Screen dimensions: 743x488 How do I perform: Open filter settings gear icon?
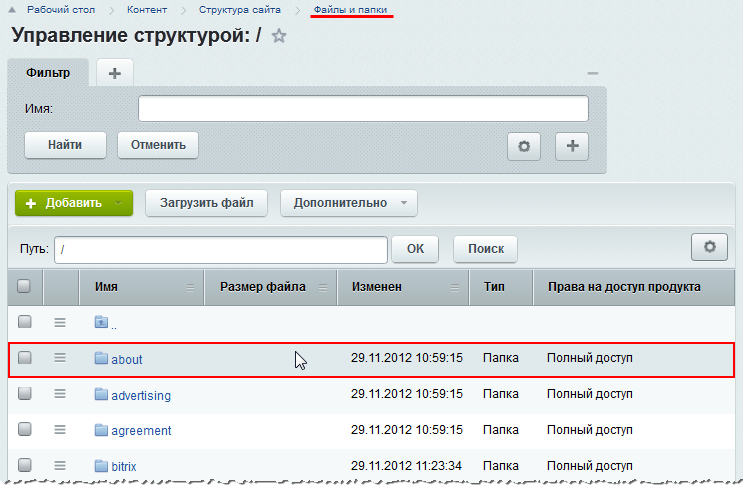(524, 146)
